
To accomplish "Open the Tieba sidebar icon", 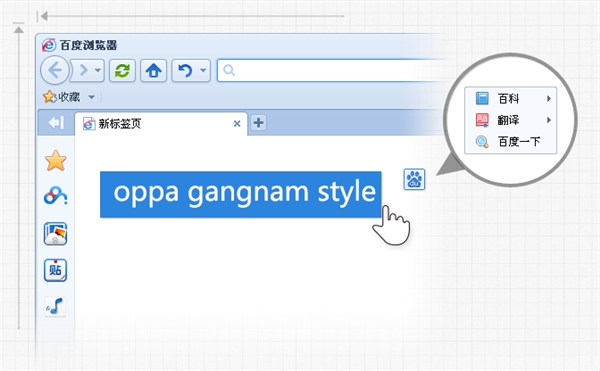I will pyautogui.click(x=55, y=270).
